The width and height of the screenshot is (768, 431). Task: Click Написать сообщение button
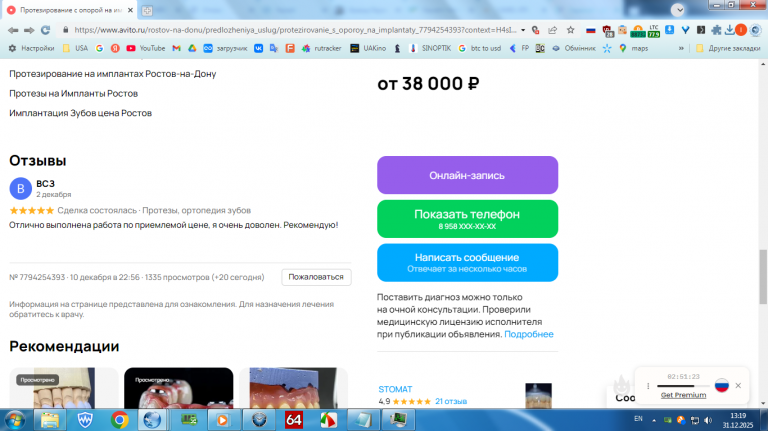tap(467, 263)
